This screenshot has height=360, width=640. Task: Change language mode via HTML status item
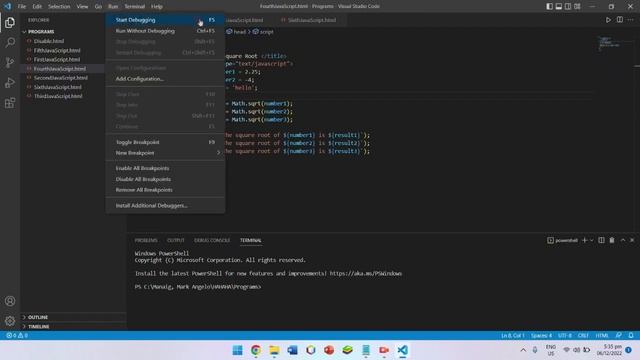[602, 335]
